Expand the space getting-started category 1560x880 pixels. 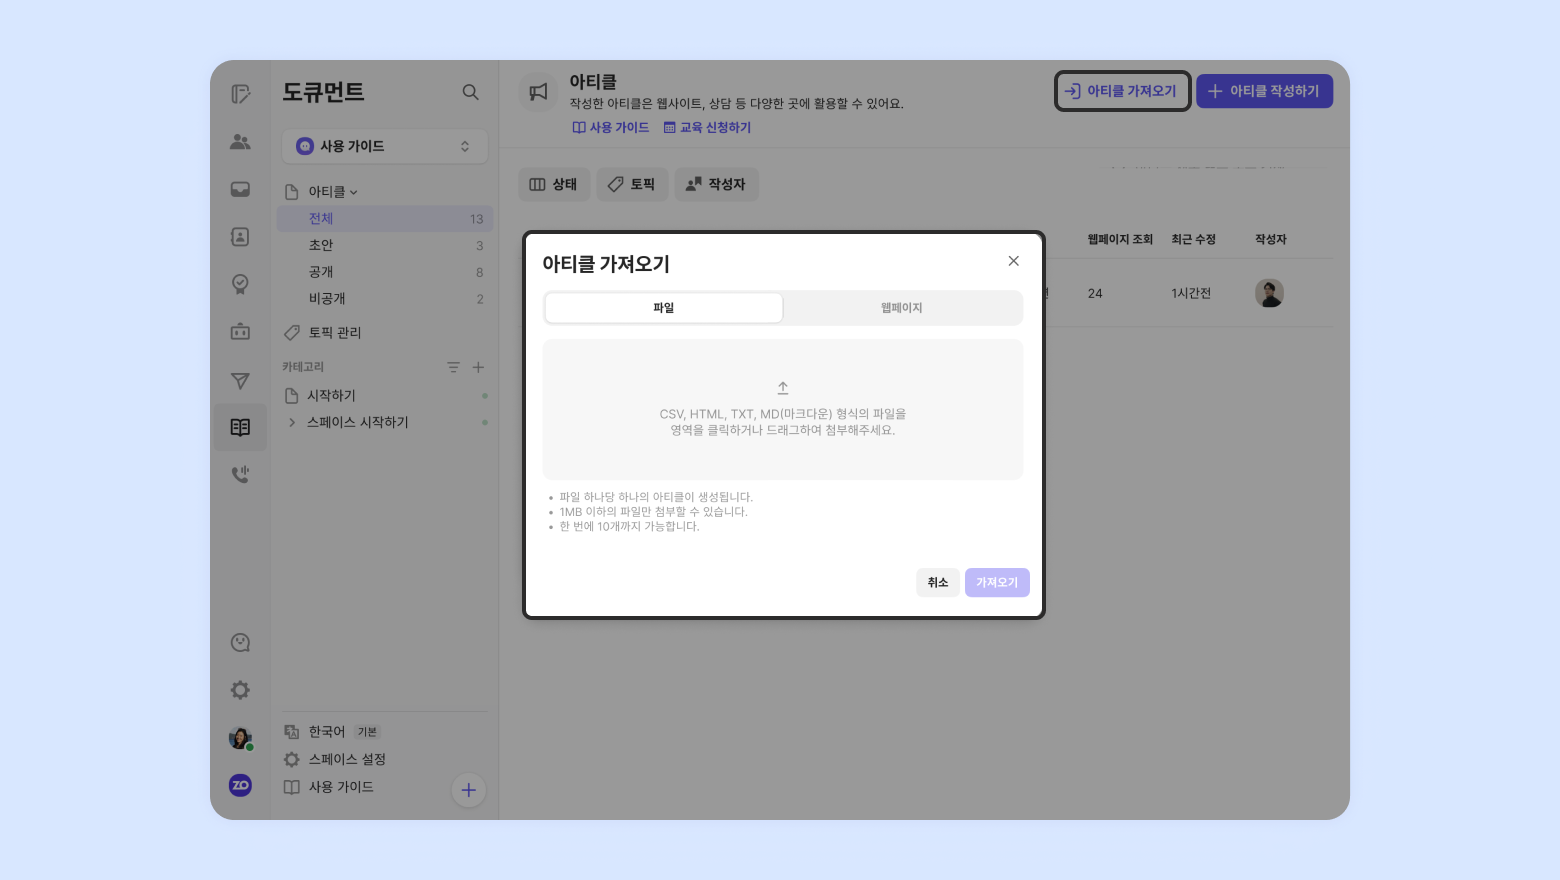click(292, 422)
